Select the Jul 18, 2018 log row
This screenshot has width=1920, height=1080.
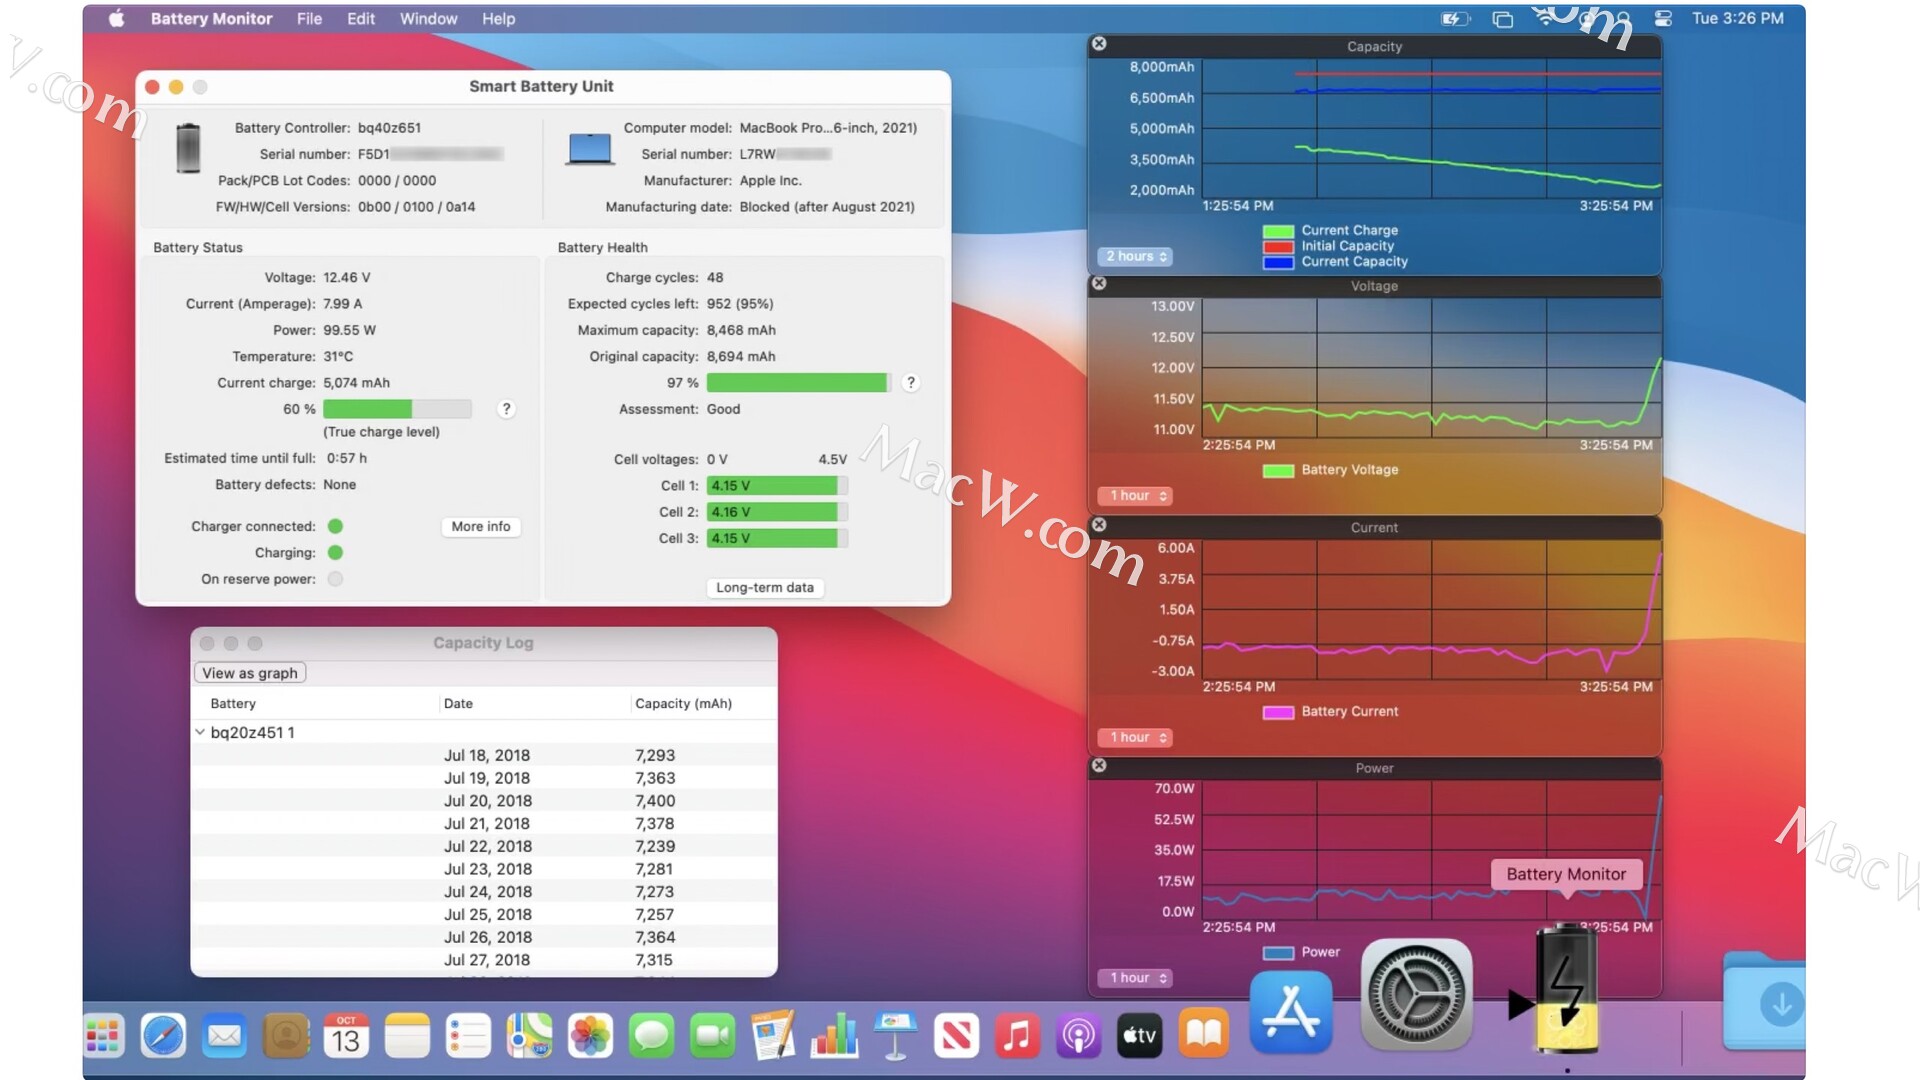coord(484,755)
